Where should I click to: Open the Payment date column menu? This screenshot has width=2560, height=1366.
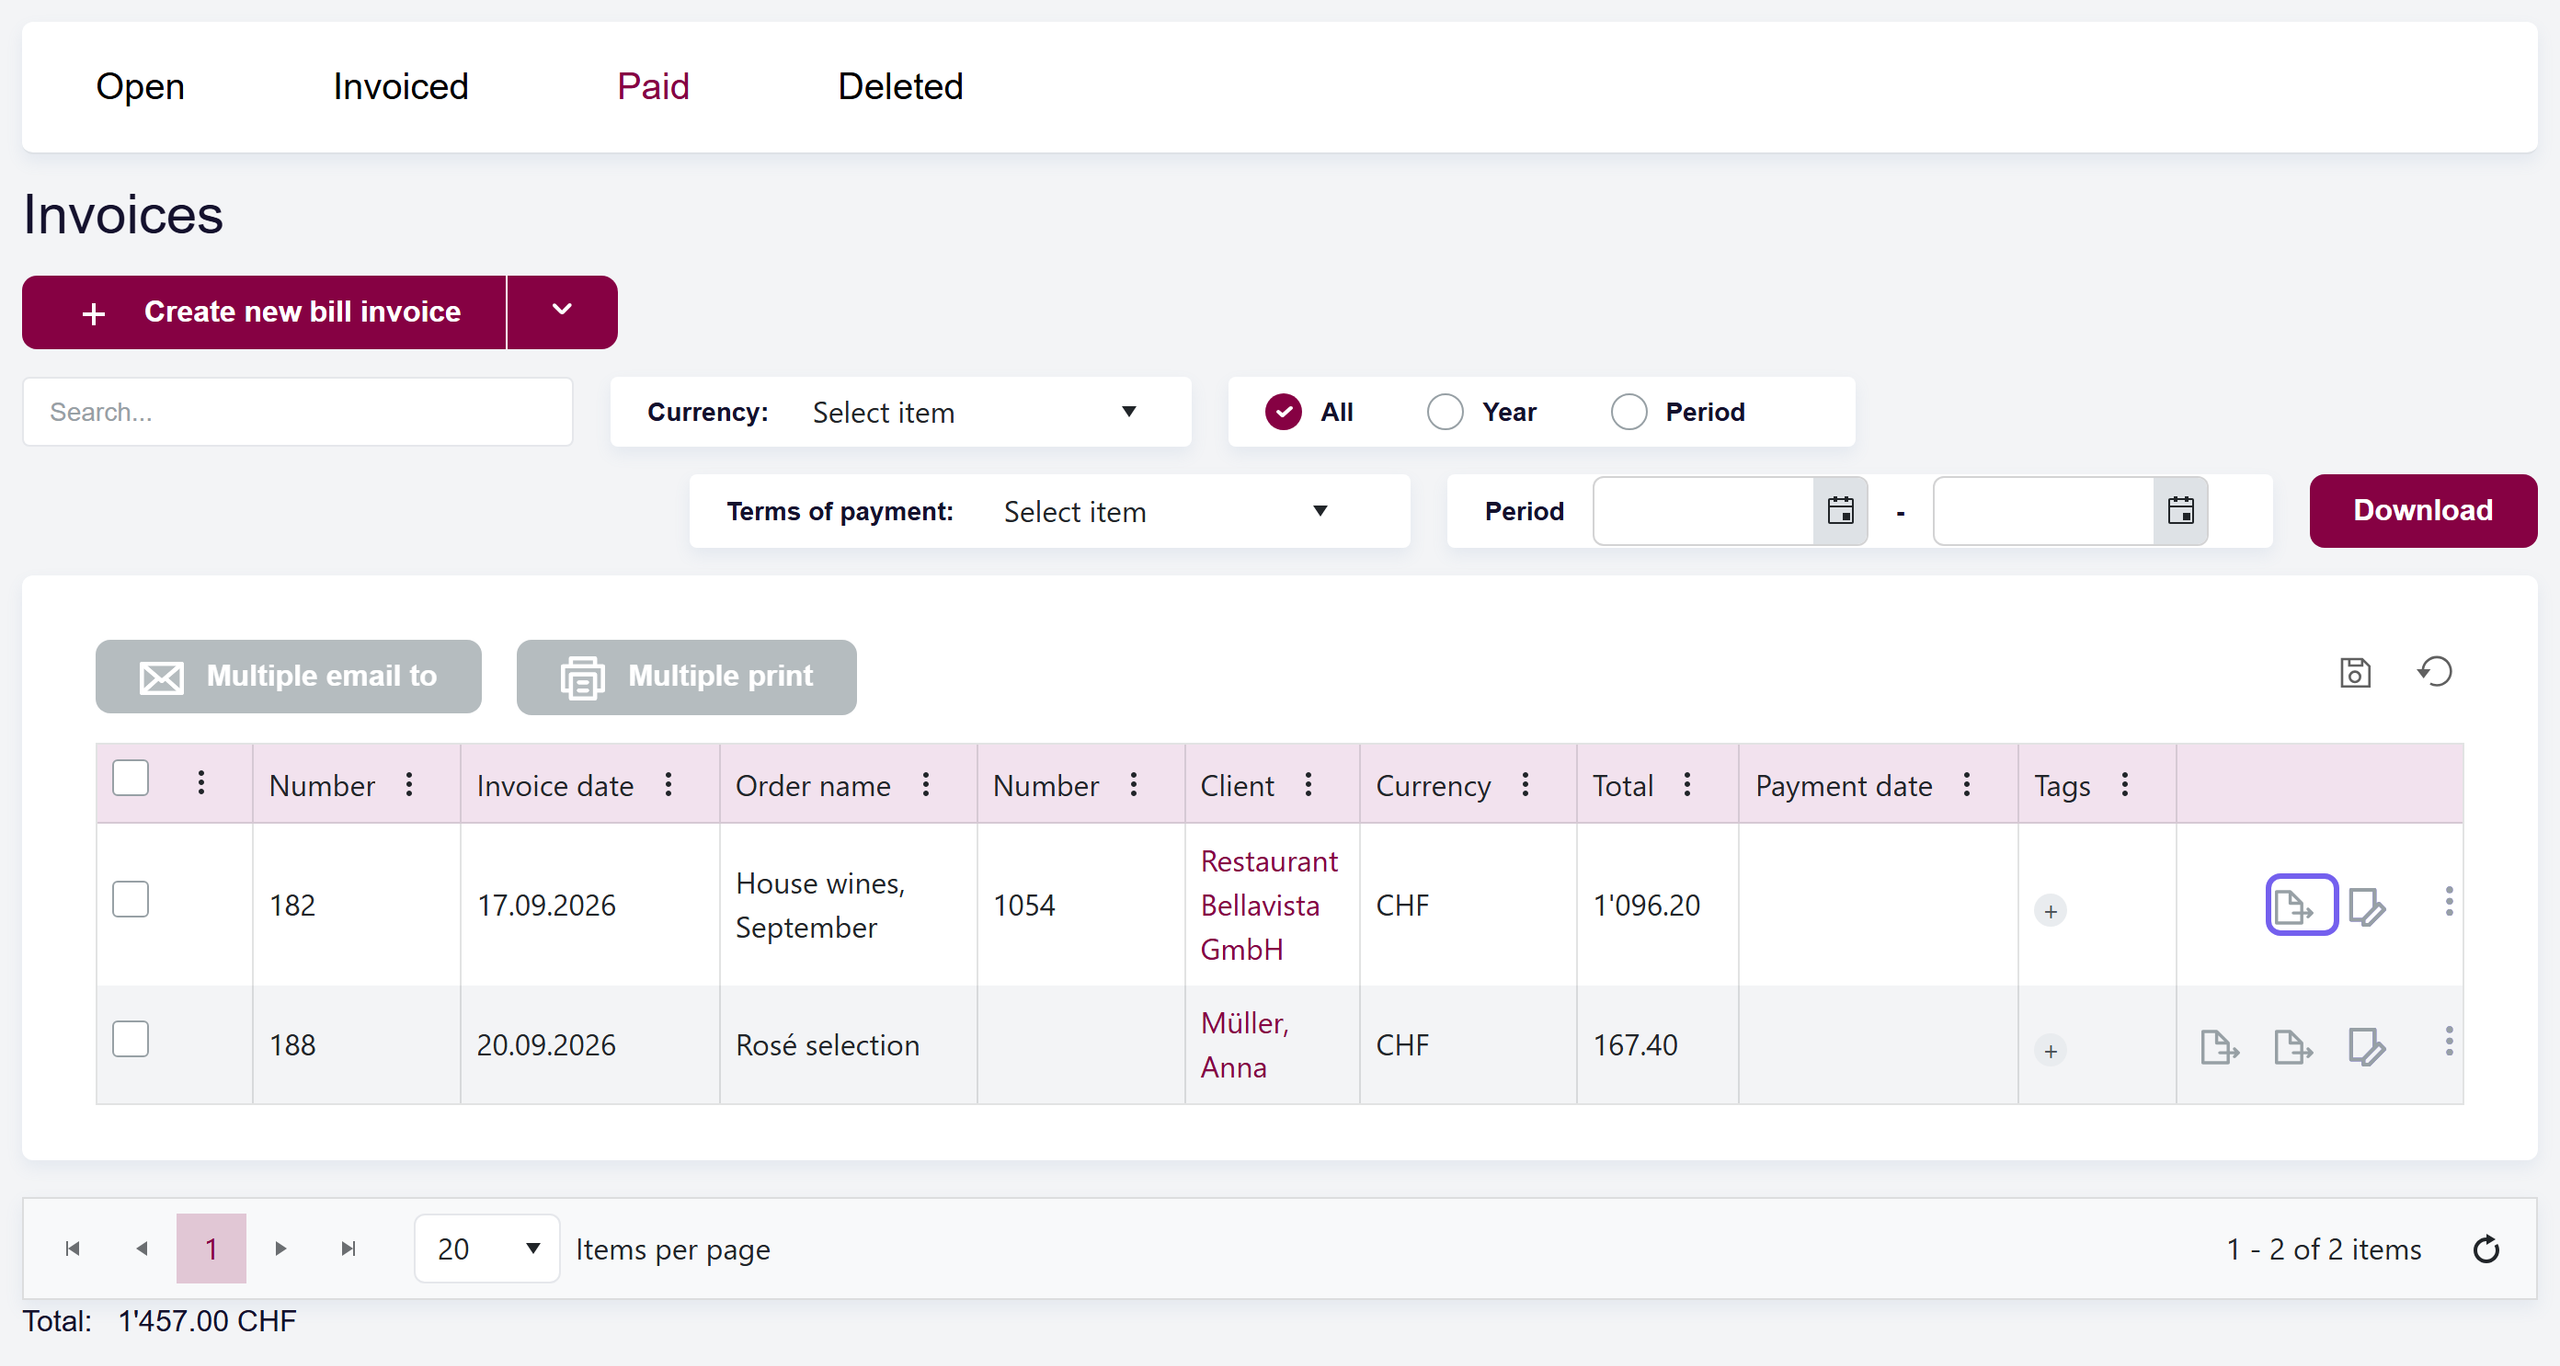[x=1967, y=785]
